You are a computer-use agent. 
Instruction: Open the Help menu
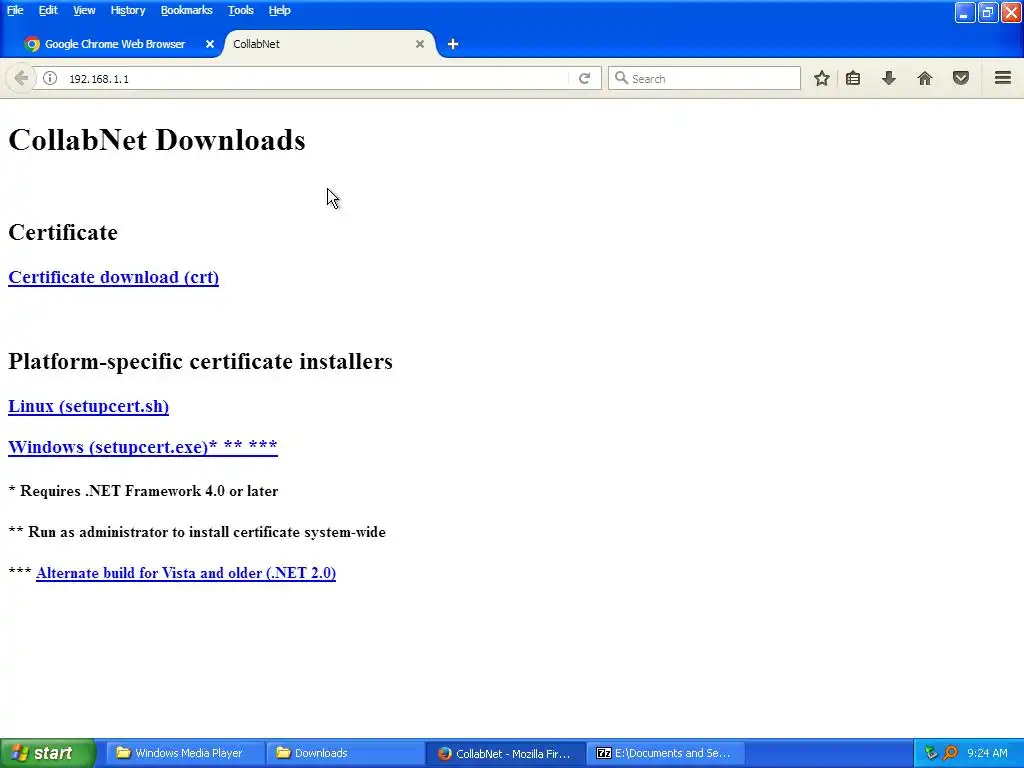point(279,10)
